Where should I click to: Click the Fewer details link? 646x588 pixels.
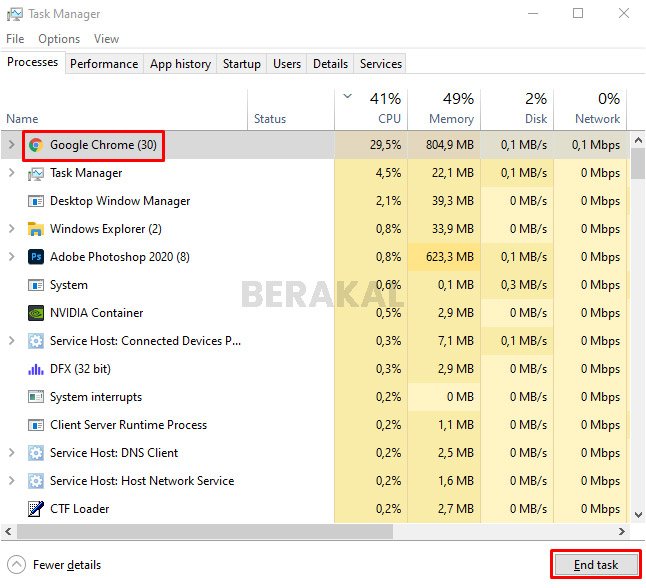[67, 565]
